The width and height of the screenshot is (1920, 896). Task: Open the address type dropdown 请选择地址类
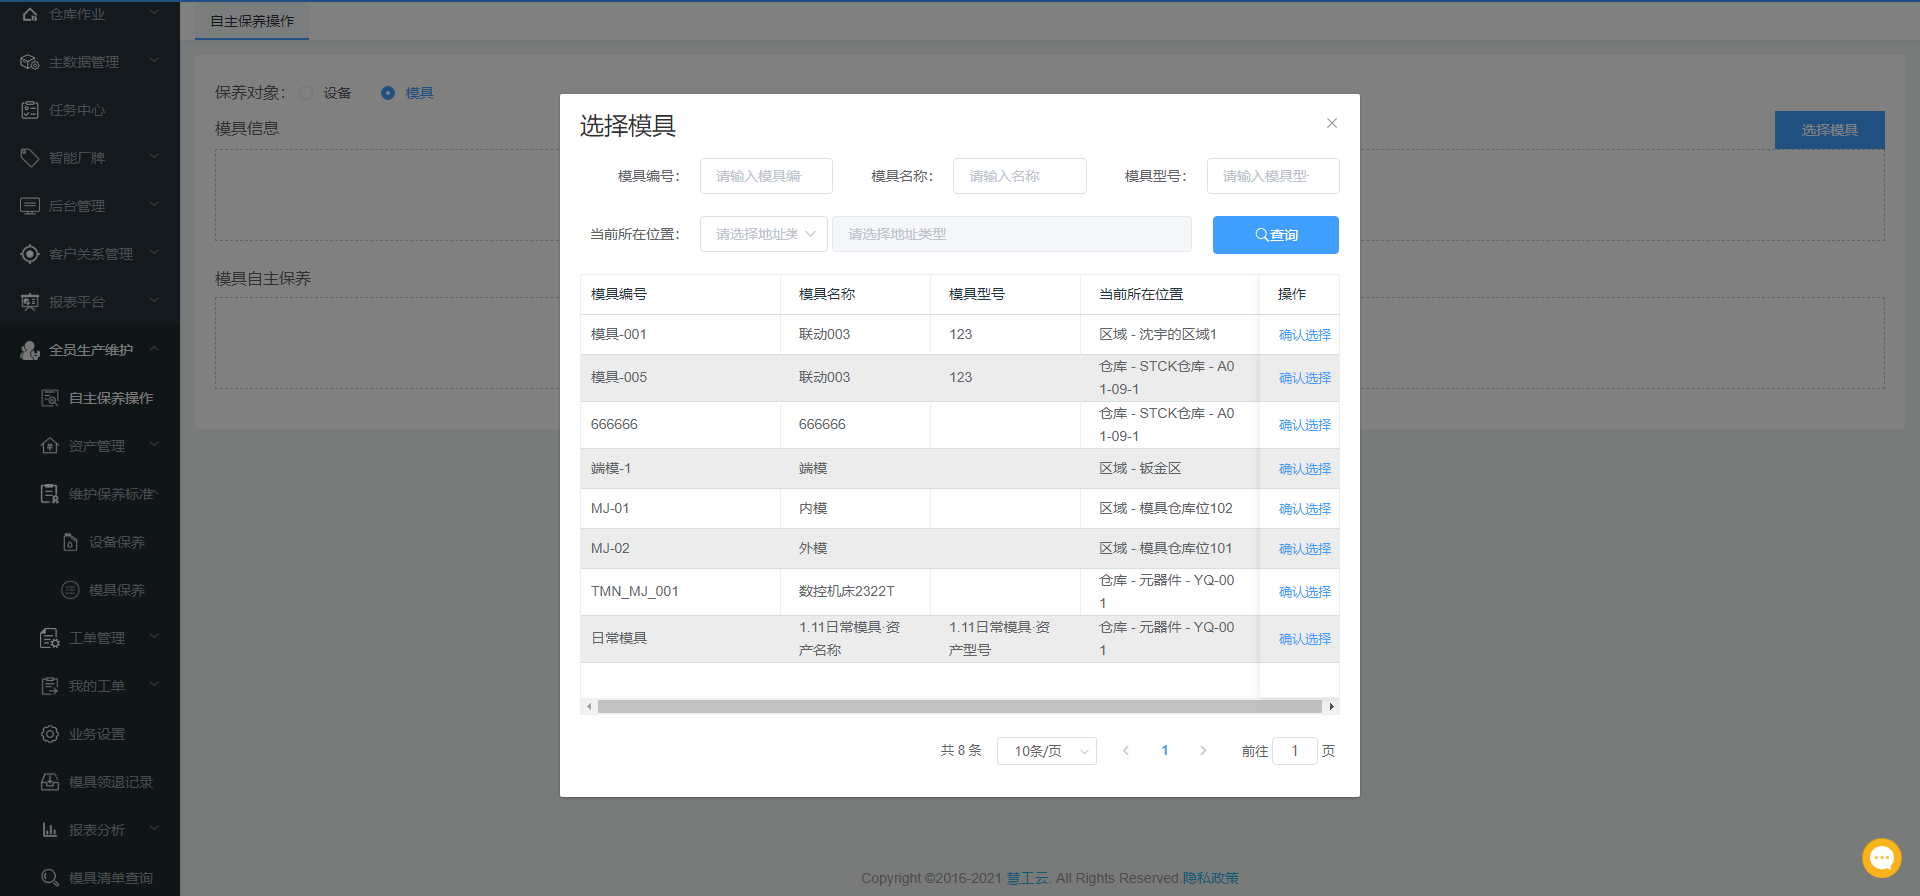pos(764,234)
